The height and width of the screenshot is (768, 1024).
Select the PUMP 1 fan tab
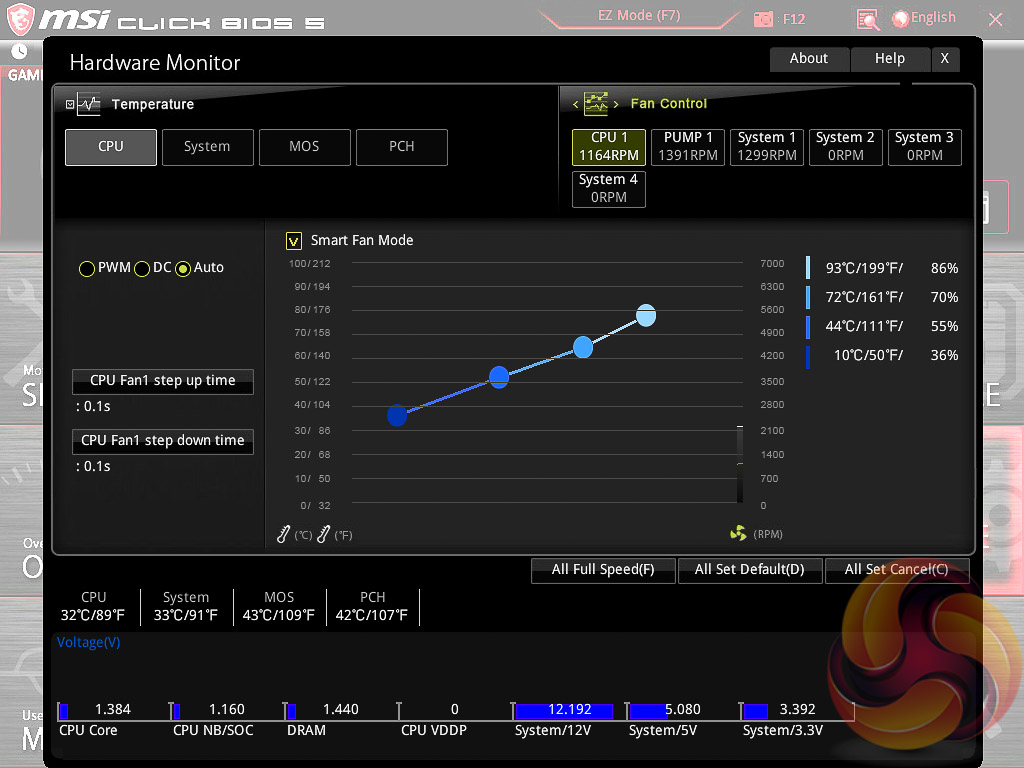pos(688,146)
